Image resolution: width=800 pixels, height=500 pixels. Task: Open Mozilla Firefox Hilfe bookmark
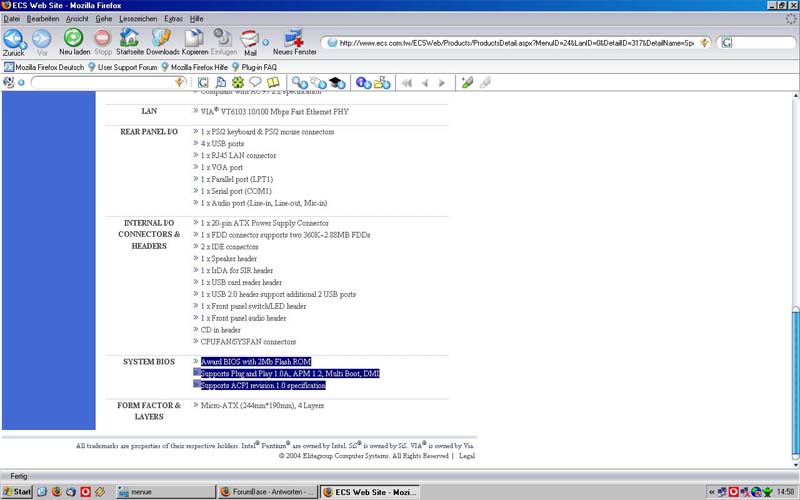click(x=194, y=67)
